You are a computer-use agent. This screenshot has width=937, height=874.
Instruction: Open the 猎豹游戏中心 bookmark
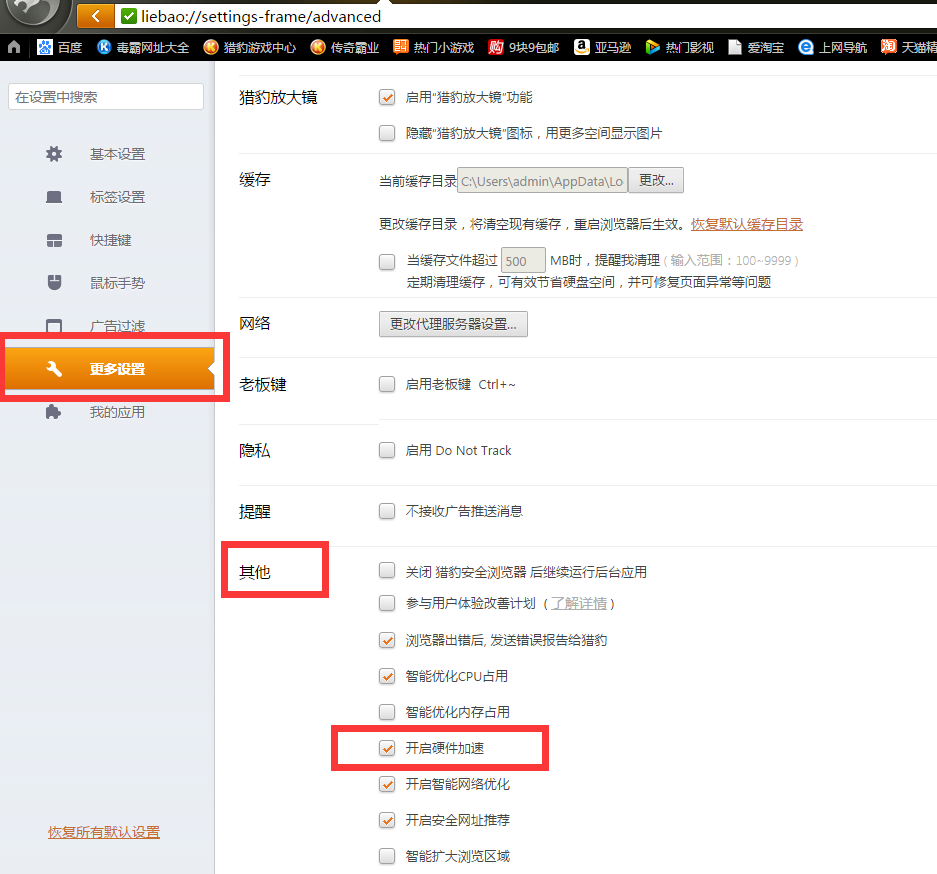(x=250, y=47)
